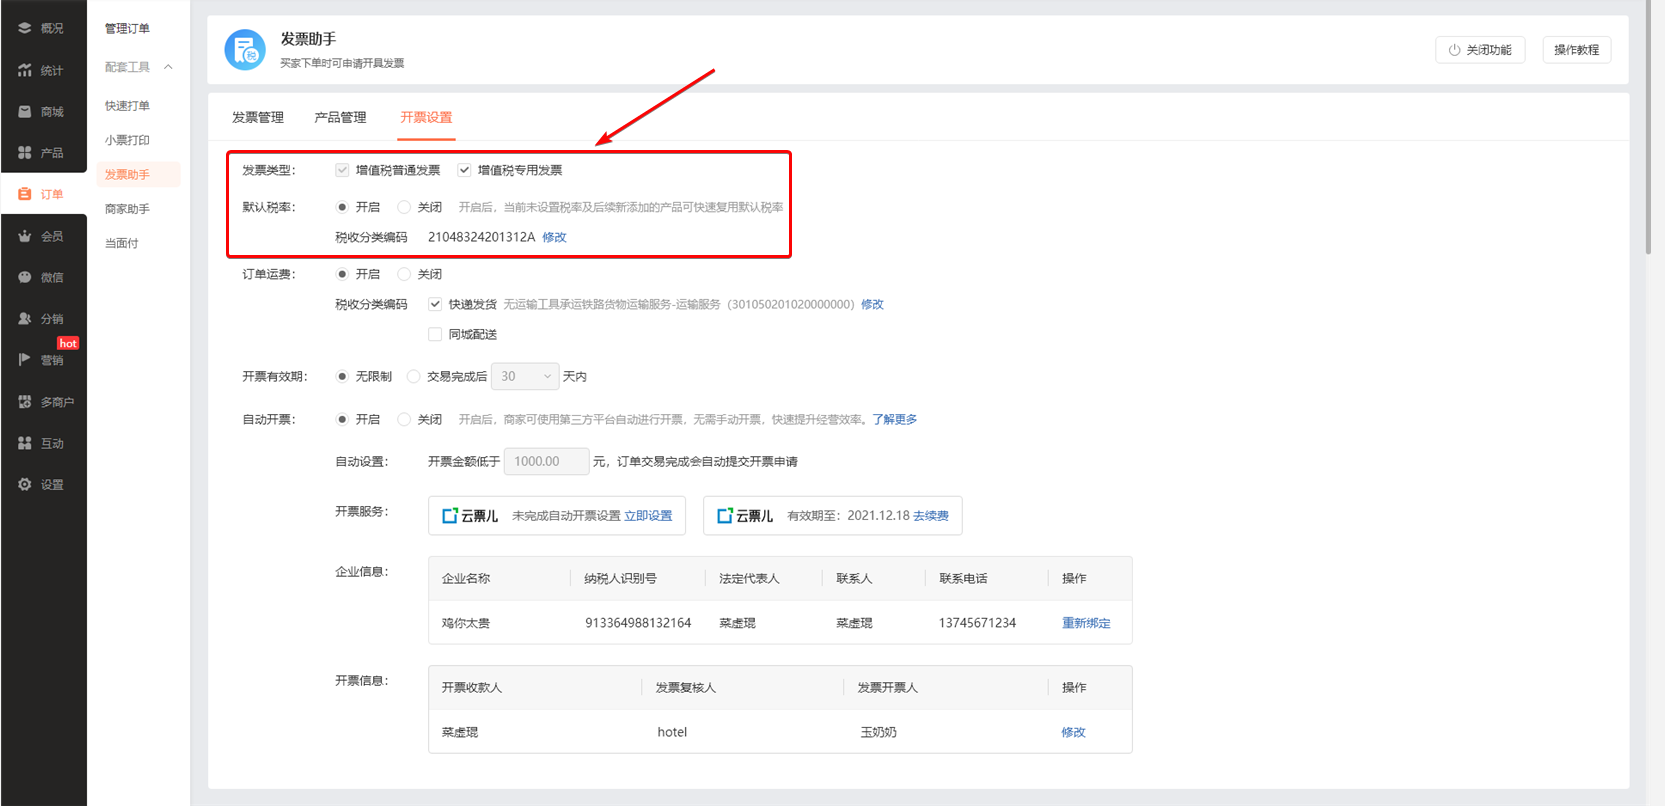Viewport: 1665px width, 806px height.
Task: Click first 云票儿 logo with 立即设置
Action: click(470, 516)
